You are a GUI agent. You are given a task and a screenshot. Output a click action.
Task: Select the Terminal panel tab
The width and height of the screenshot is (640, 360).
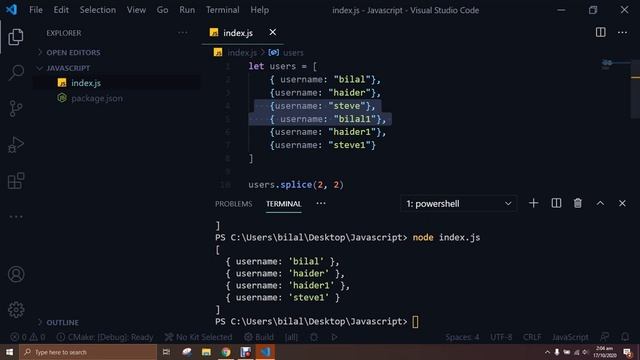click(x=284, y=204)
